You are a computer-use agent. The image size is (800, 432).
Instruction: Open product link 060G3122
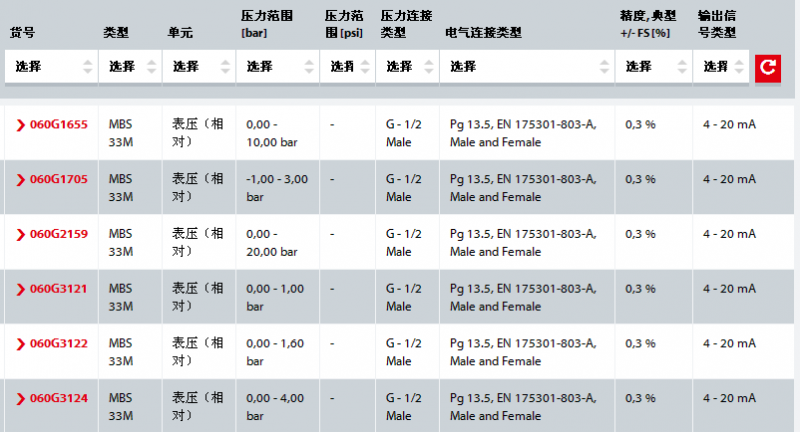58,344
